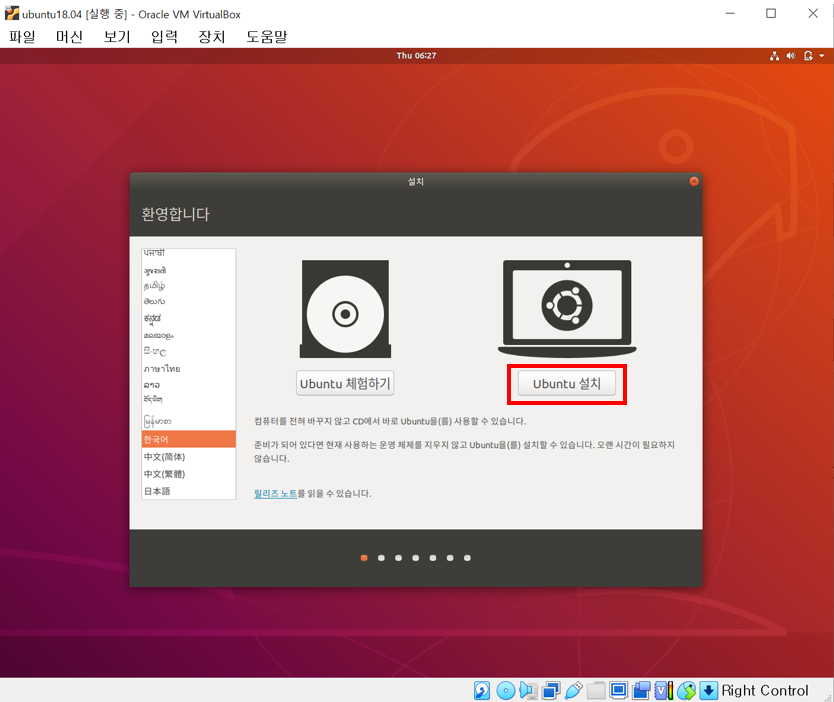This screenshot has height=702, width=834.
Task: Open the 릴리즈 노트 link
Action: [275, 494]
